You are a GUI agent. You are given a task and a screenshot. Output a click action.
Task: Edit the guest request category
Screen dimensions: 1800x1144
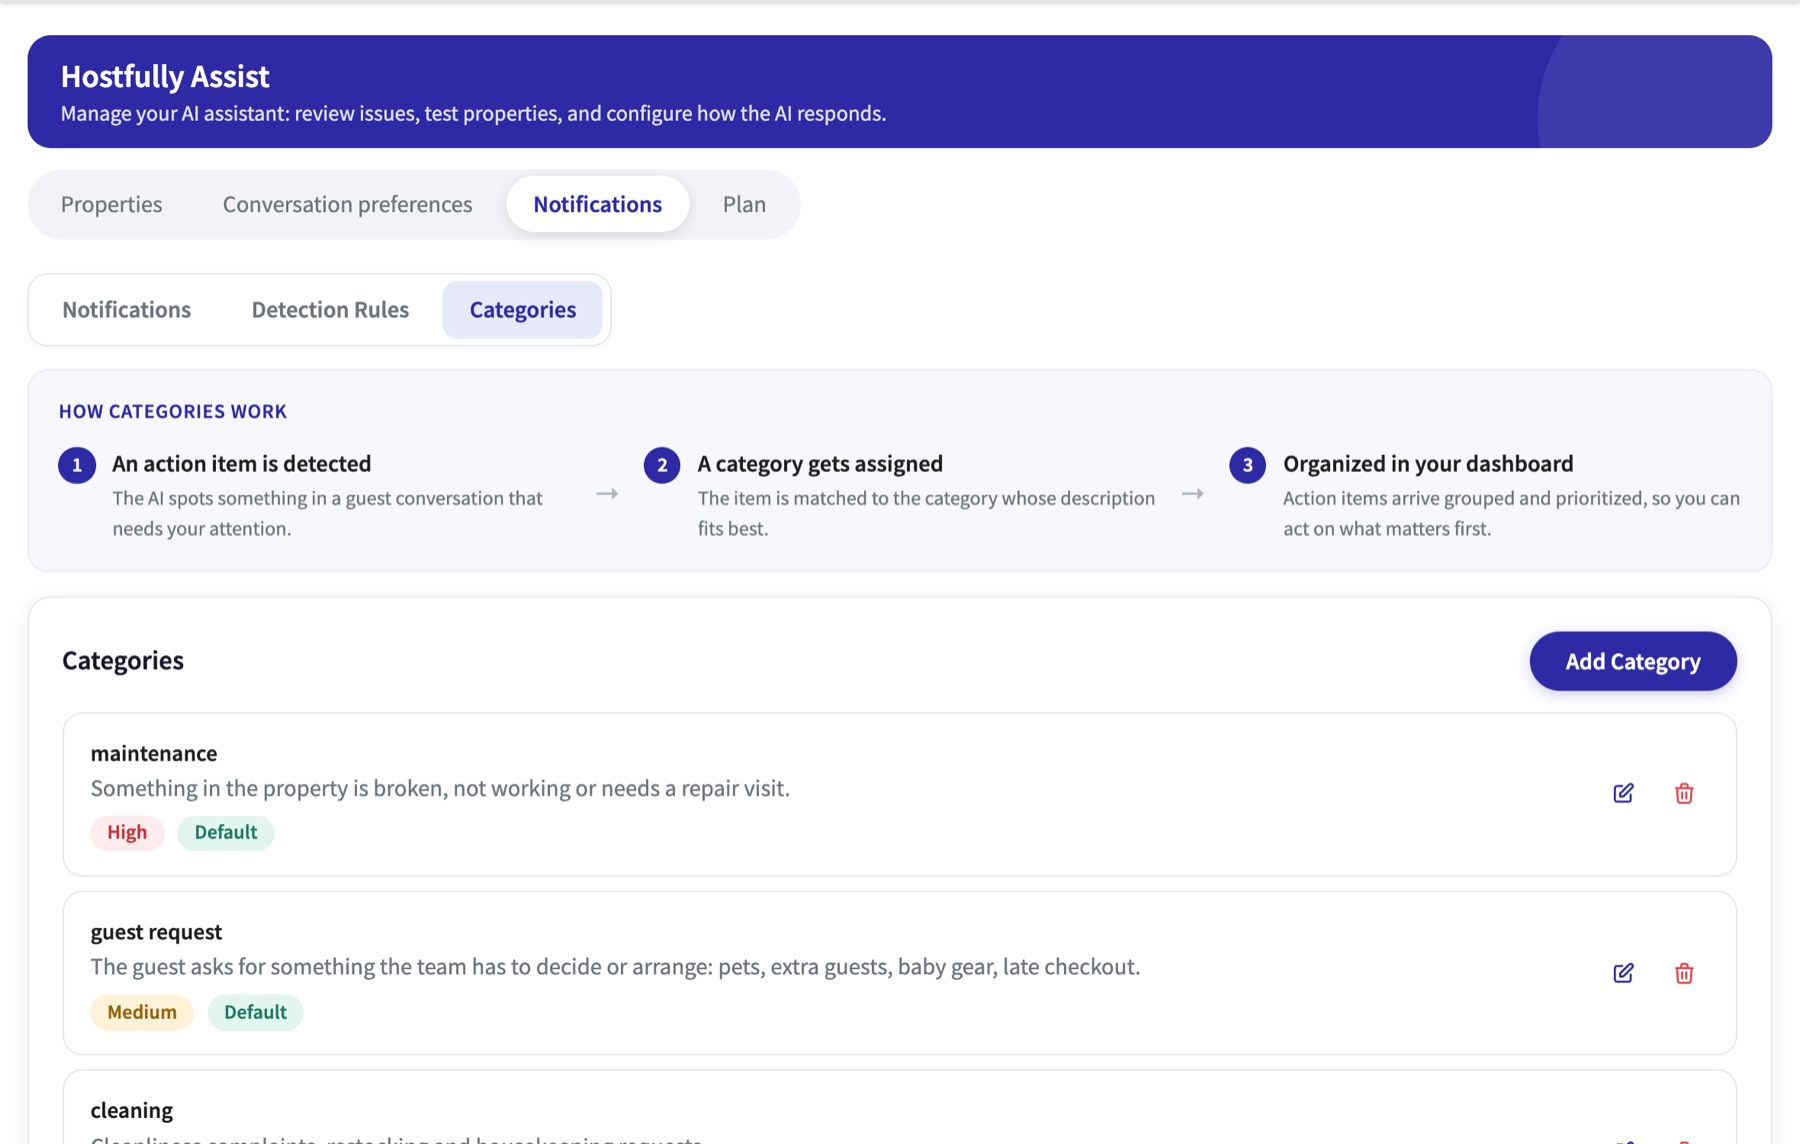[x=1623, y=973]
